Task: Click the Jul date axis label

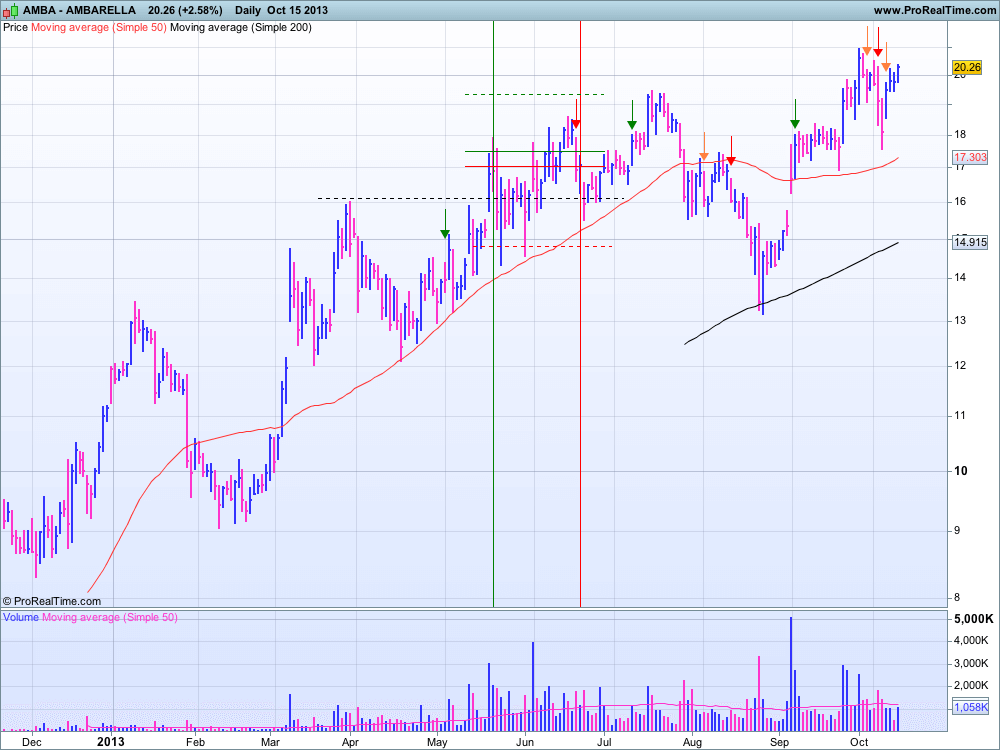Action: click(x=604, y=742)
